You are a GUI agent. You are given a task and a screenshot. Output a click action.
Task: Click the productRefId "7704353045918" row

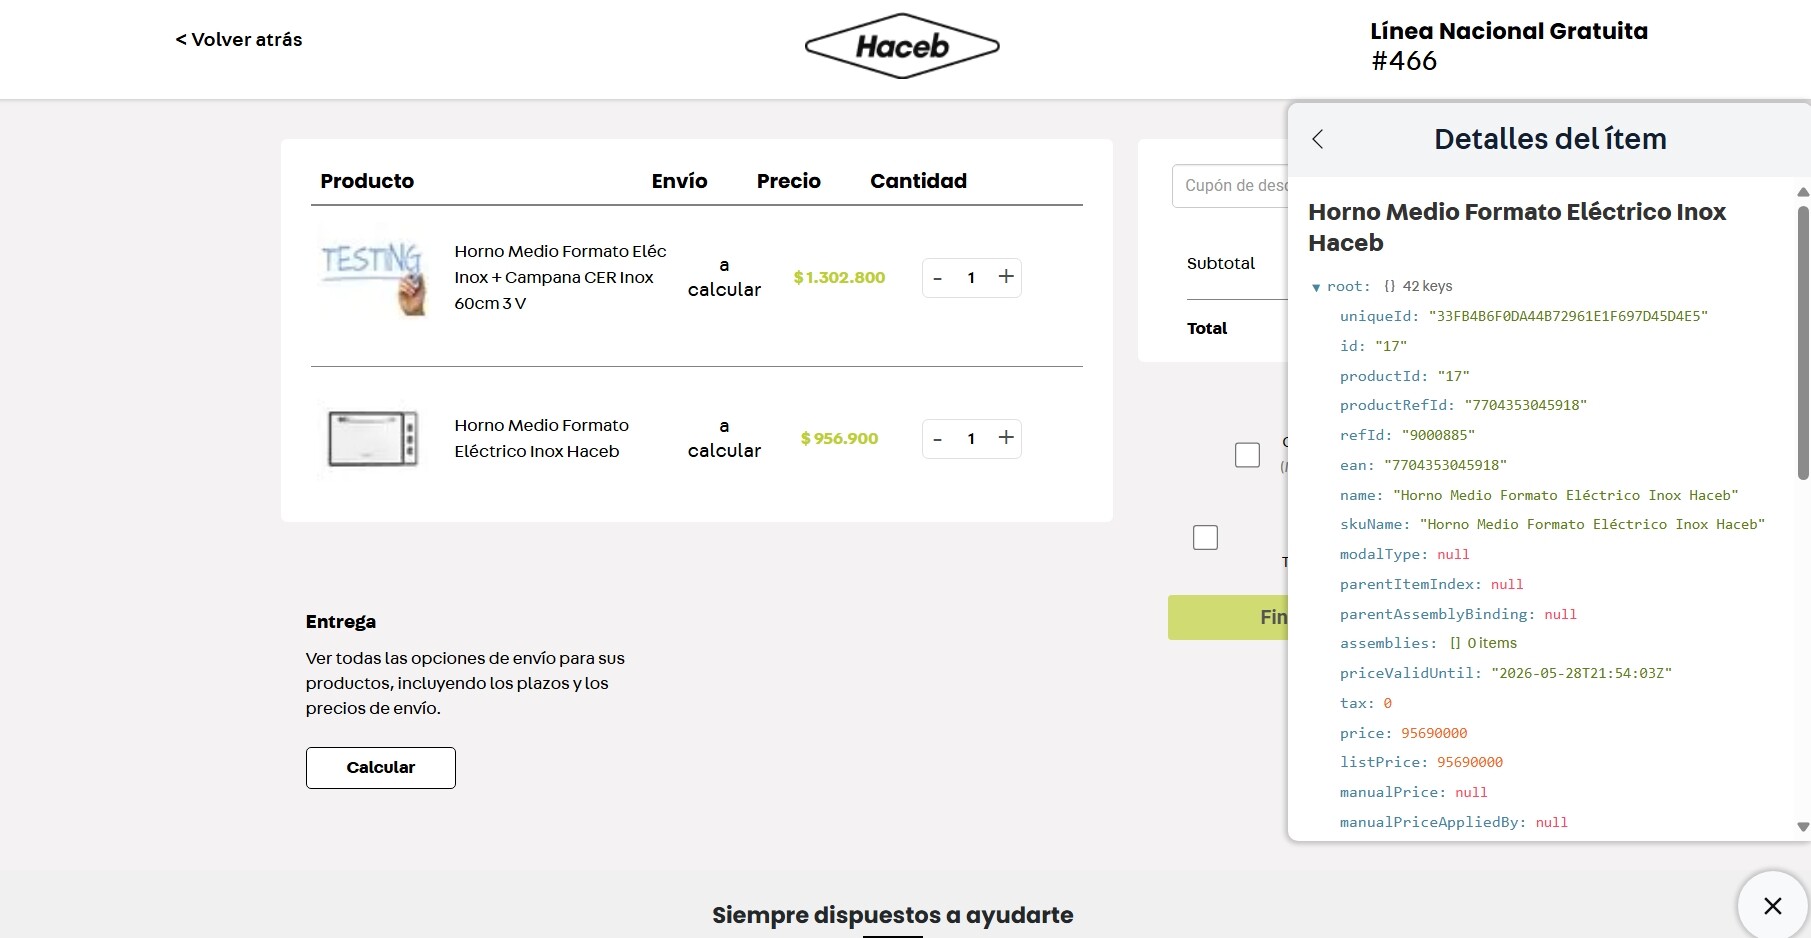tap(1463, 405)
